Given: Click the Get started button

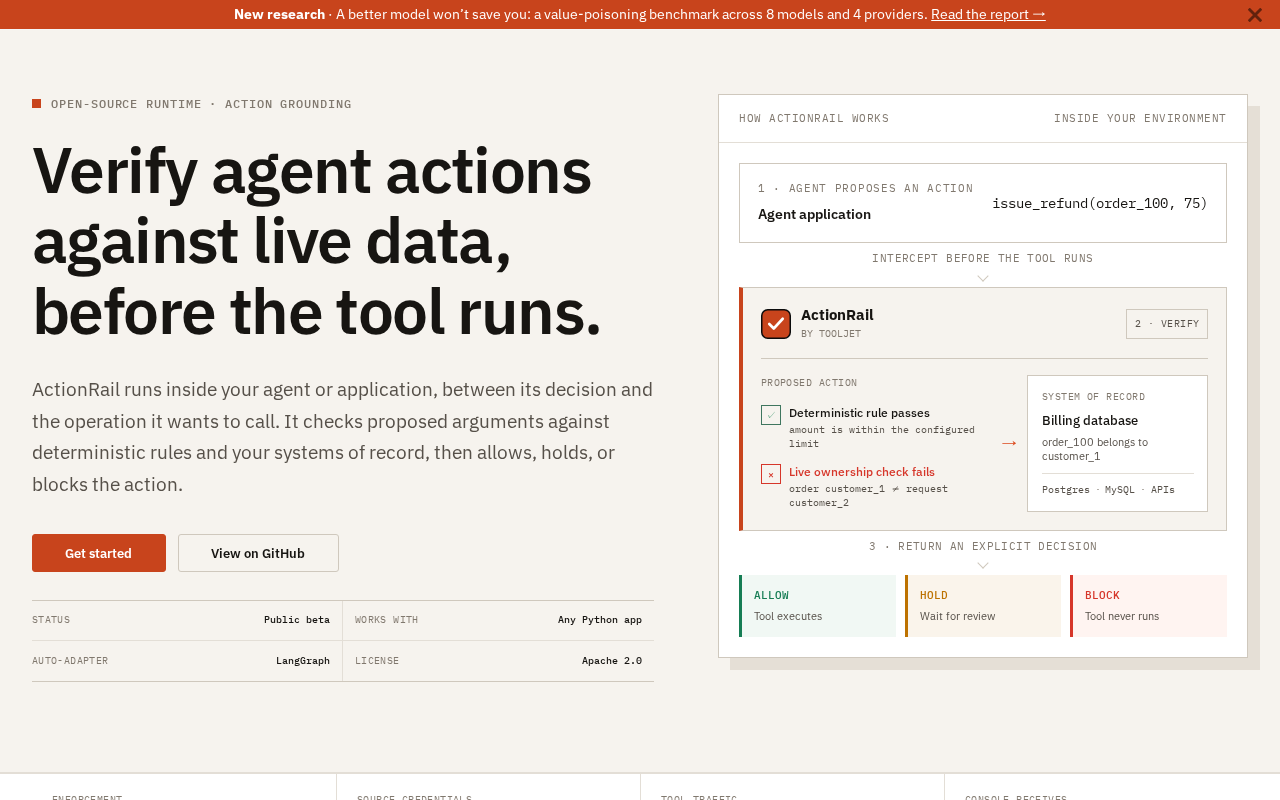Looking at the screenshot, I should (x=99, y=553).
